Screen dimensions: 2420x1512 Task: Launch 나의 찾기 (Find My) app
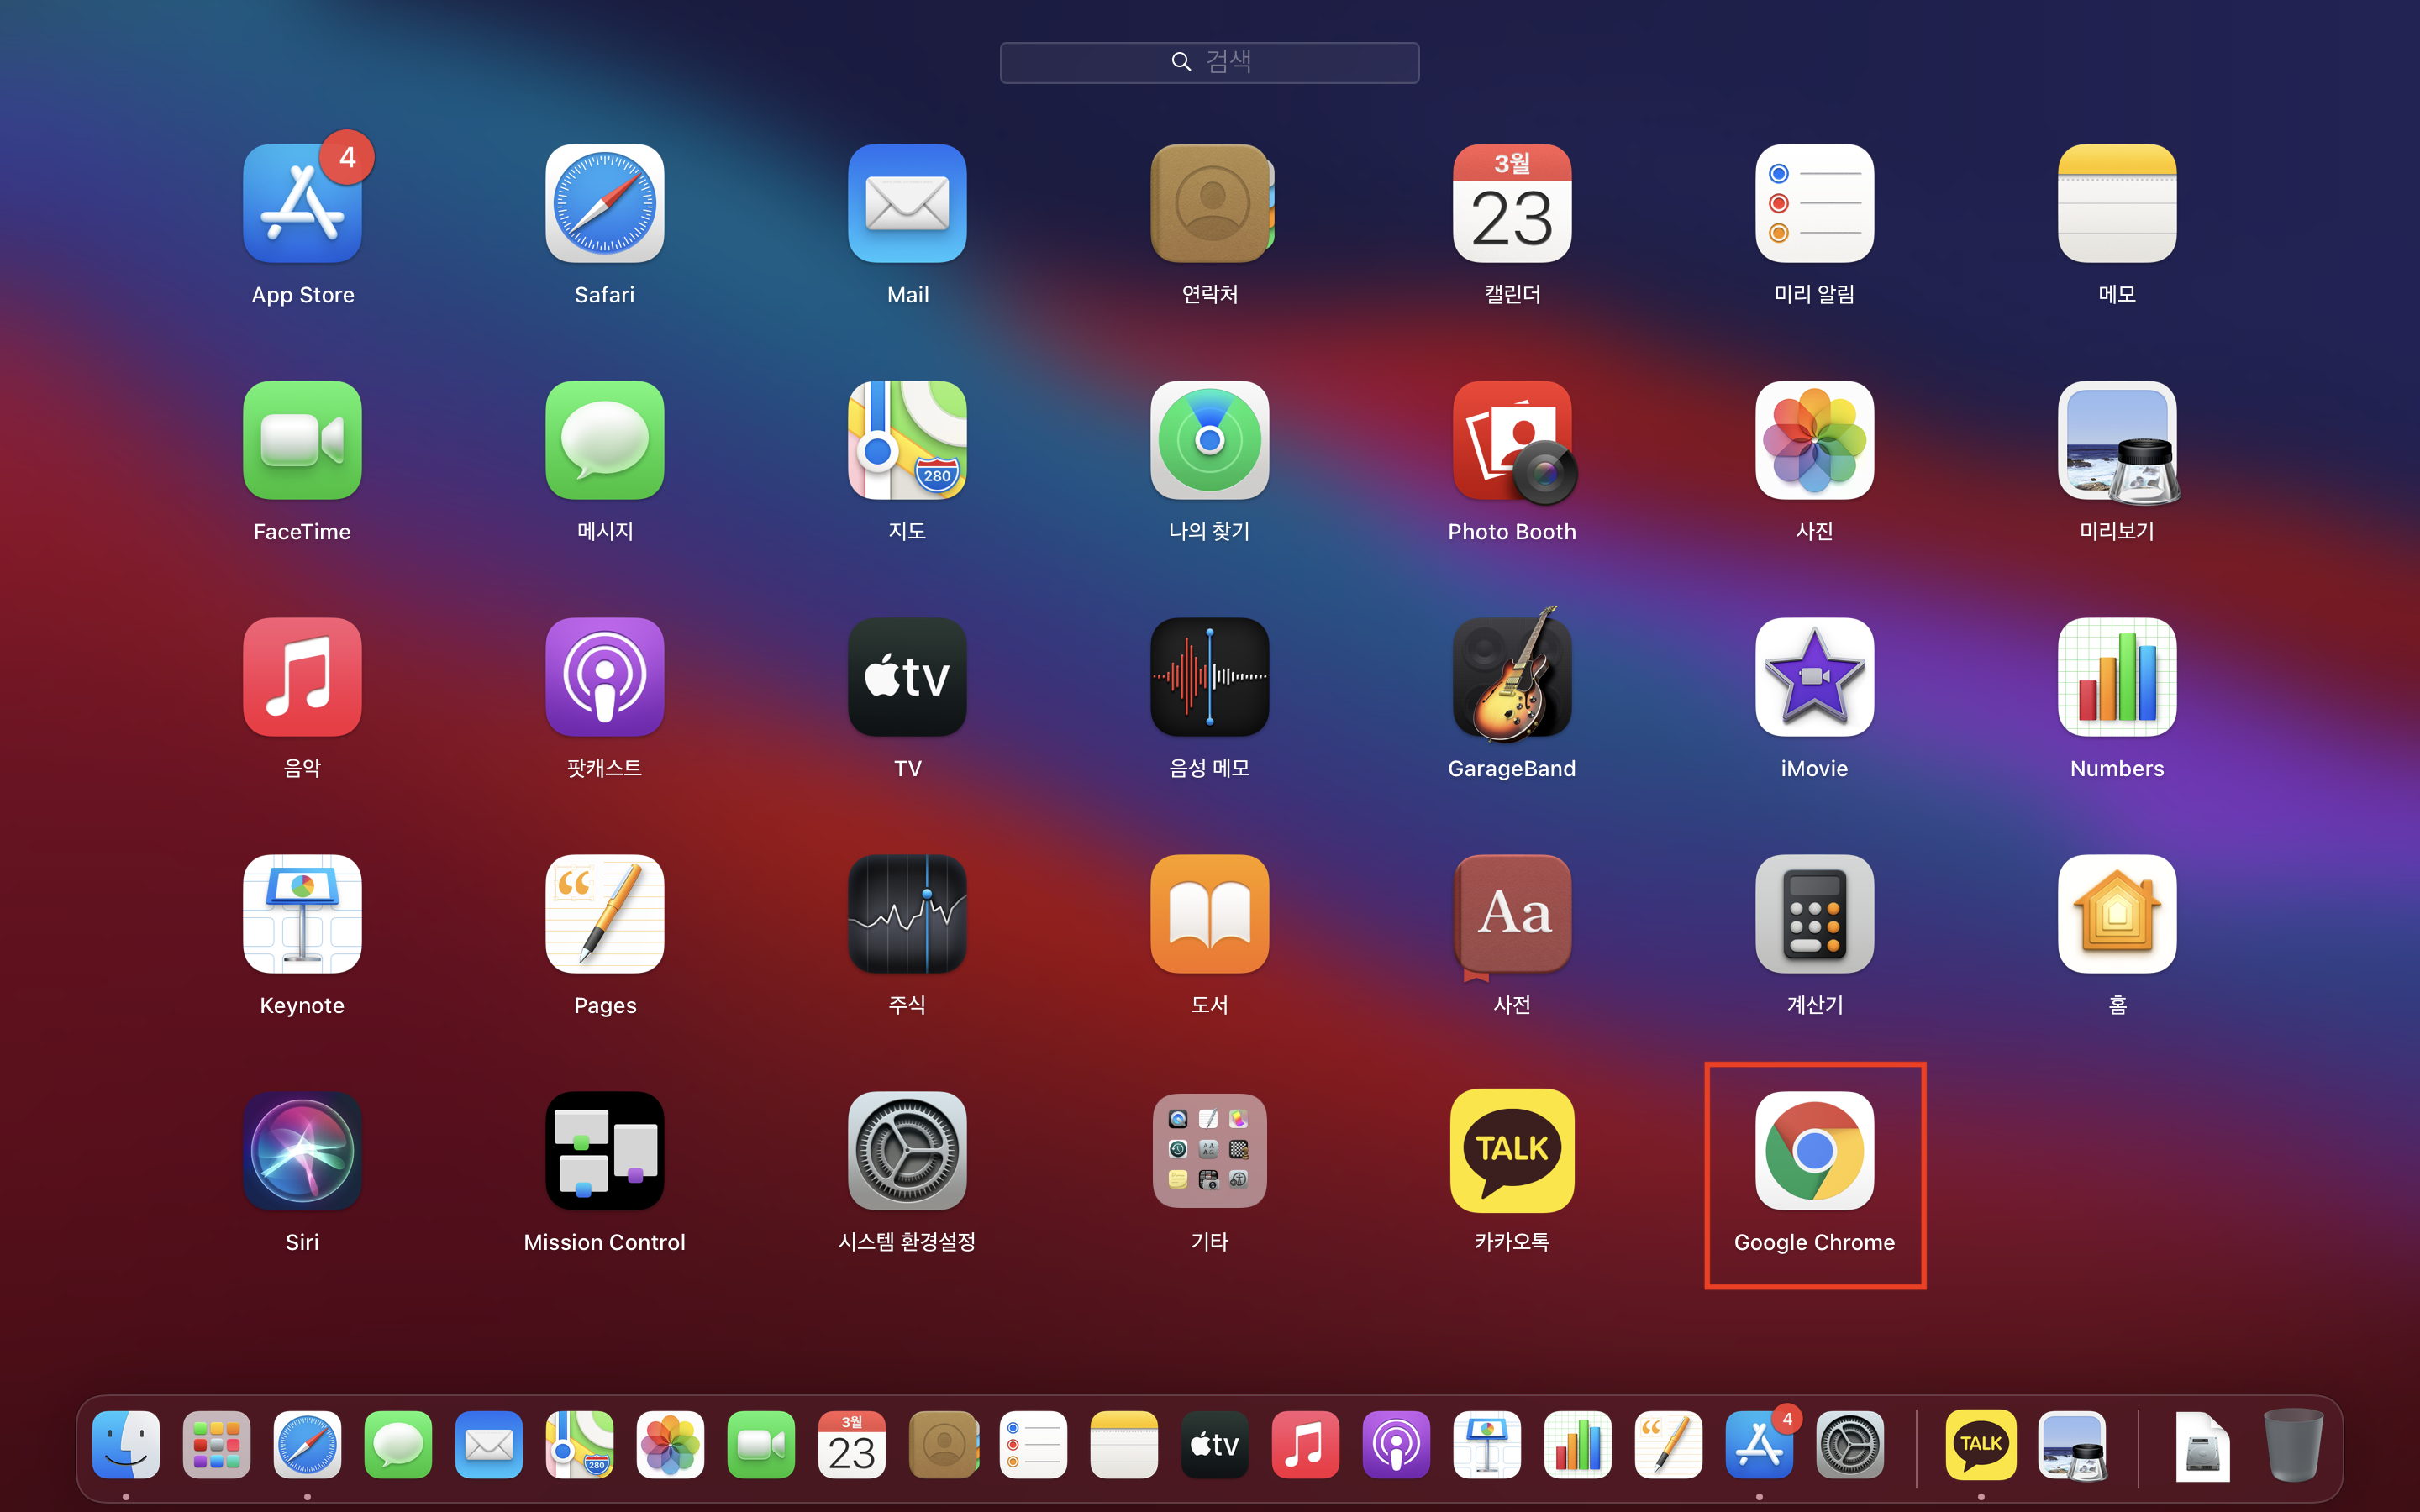tap(1210, 440)
